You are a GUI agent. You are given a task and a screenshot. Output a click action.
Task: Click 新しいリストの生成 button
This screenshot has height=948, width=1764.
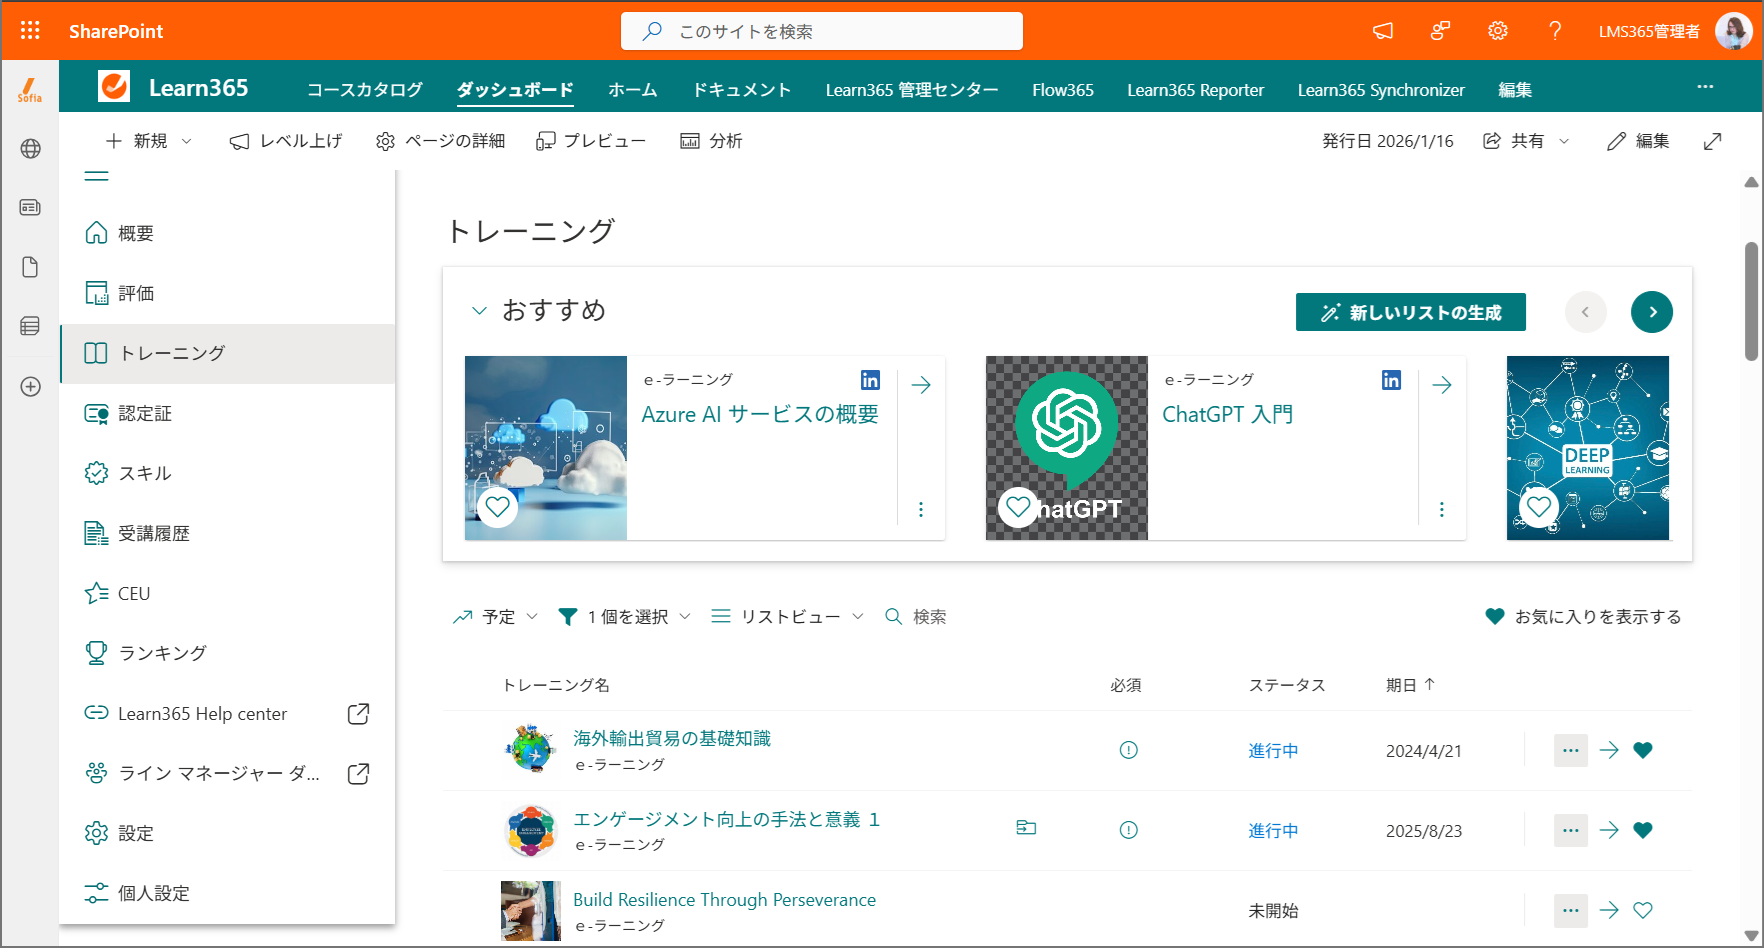pyautogui.click(x=1411, y=312)
